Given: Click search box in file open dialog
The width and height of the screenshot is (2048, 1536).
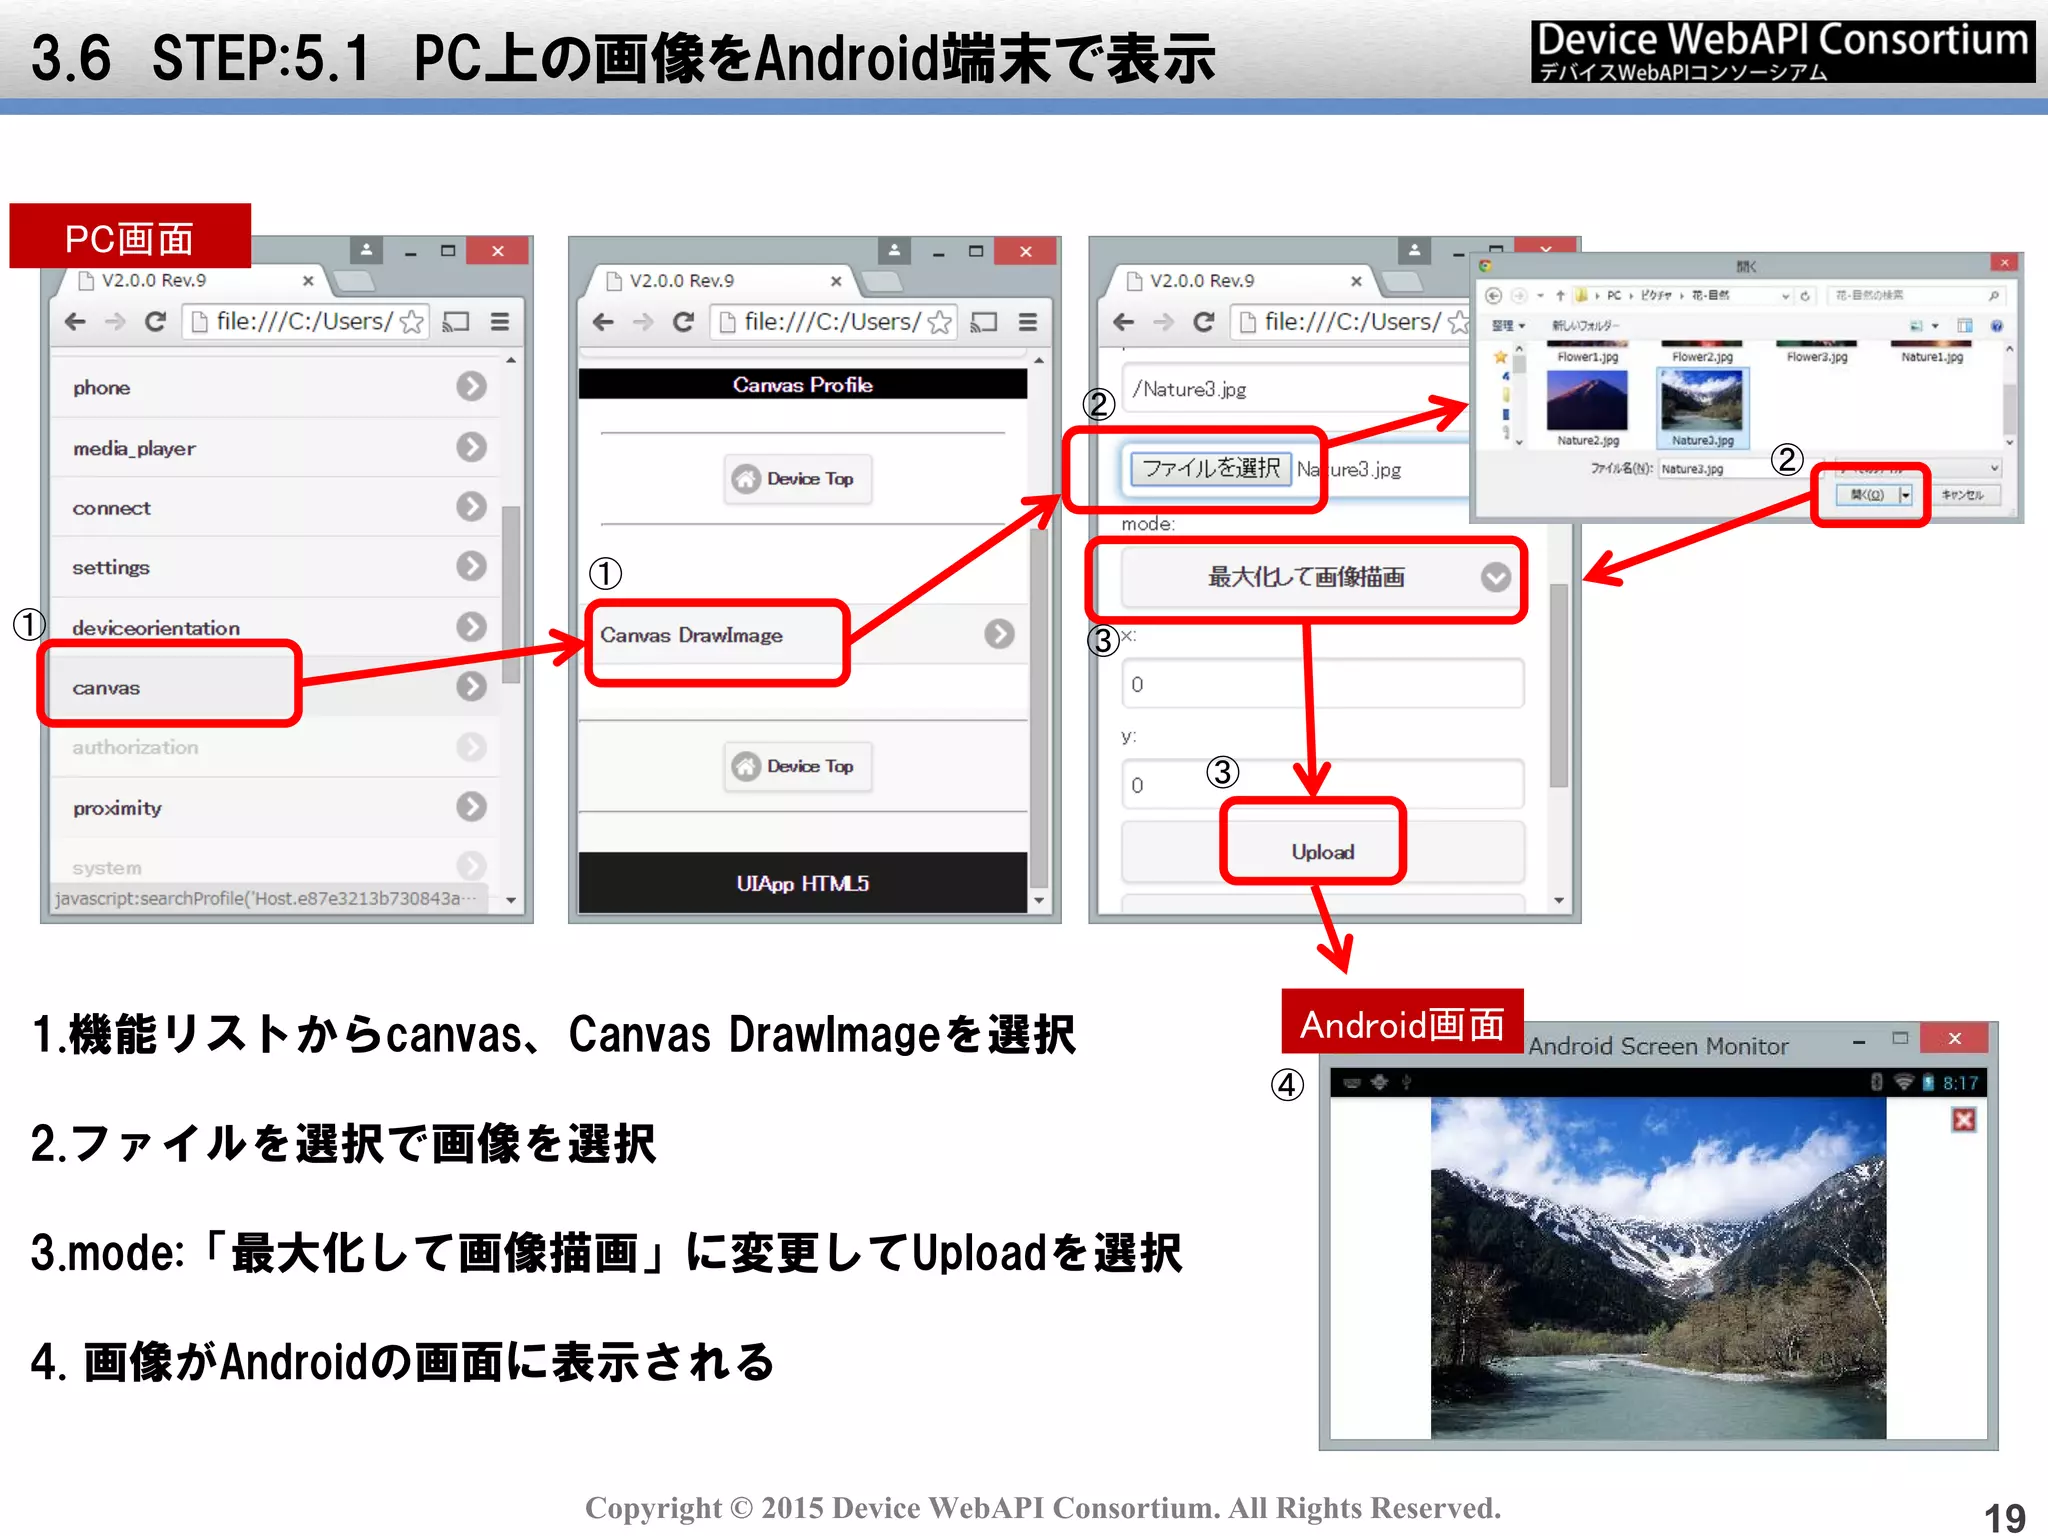Looking at the screenshot, I should point(1915,296).
